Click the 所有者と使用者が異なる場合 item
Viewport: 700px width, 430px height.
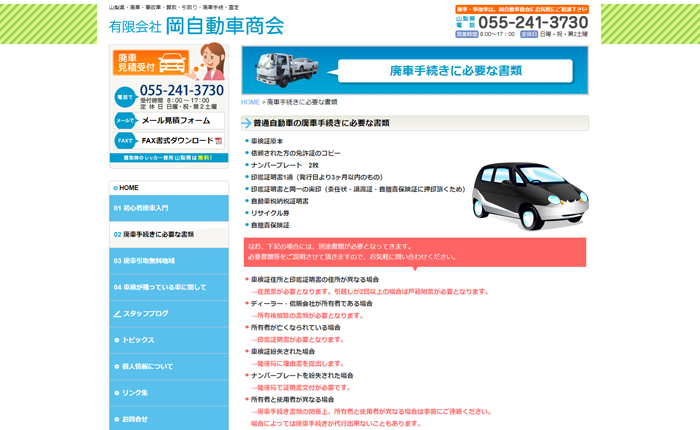point(292,400)
